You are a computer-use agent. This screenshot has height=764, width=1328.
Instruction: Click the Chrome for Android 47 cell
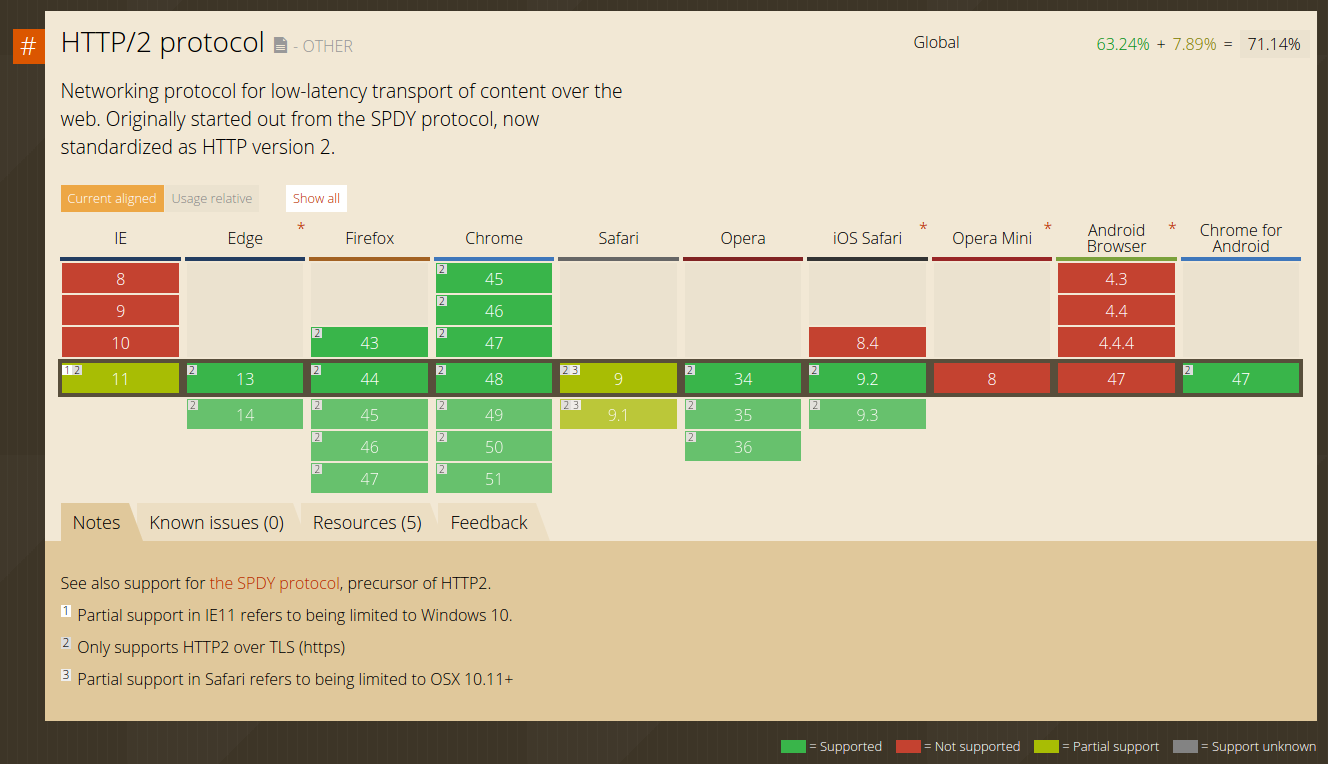pyautogui.click(x=1241, y=379)
